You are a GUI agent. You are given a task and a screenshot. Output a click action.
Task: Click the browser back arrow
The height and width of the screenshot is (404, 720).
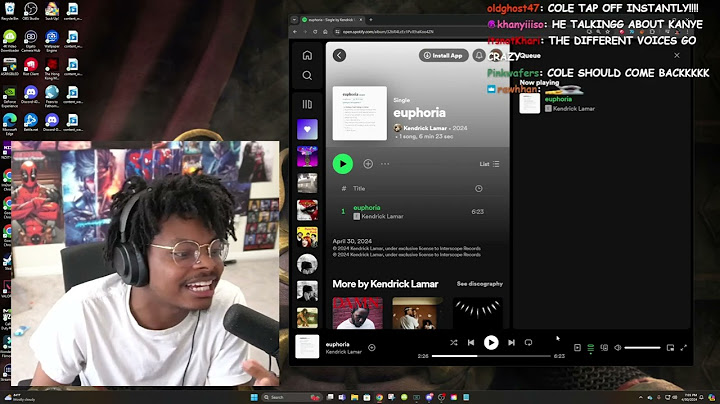click(x=295, y=32)
